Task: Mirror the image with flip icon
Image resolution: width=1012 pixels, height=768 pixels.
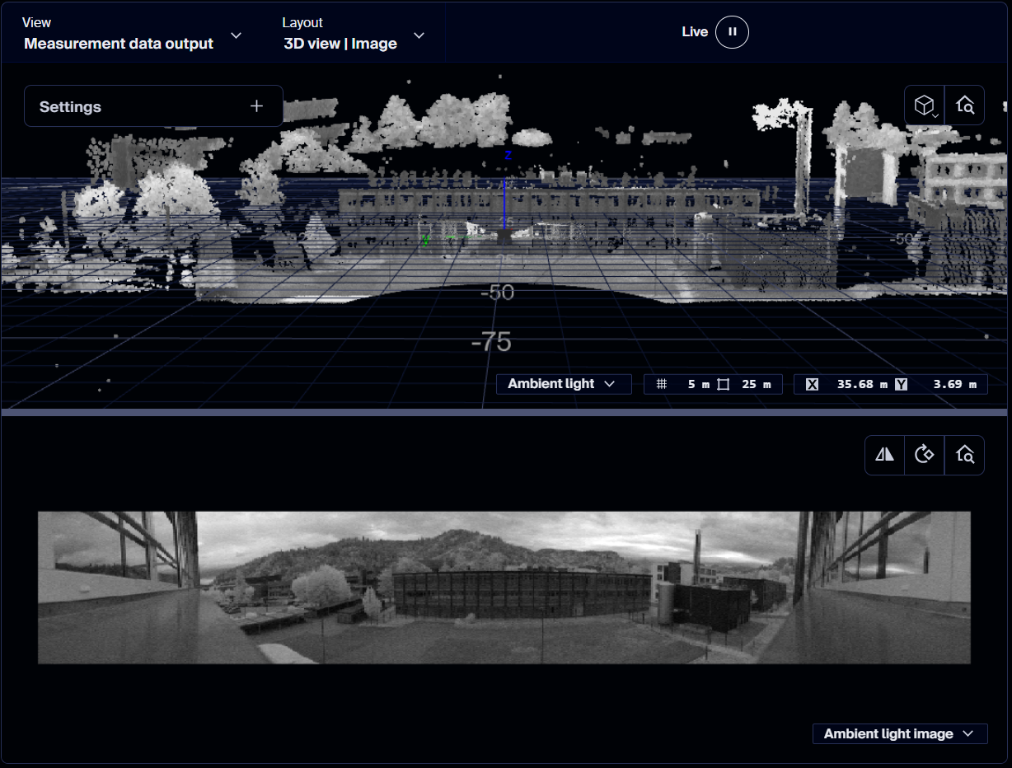Action: point(884,455)
